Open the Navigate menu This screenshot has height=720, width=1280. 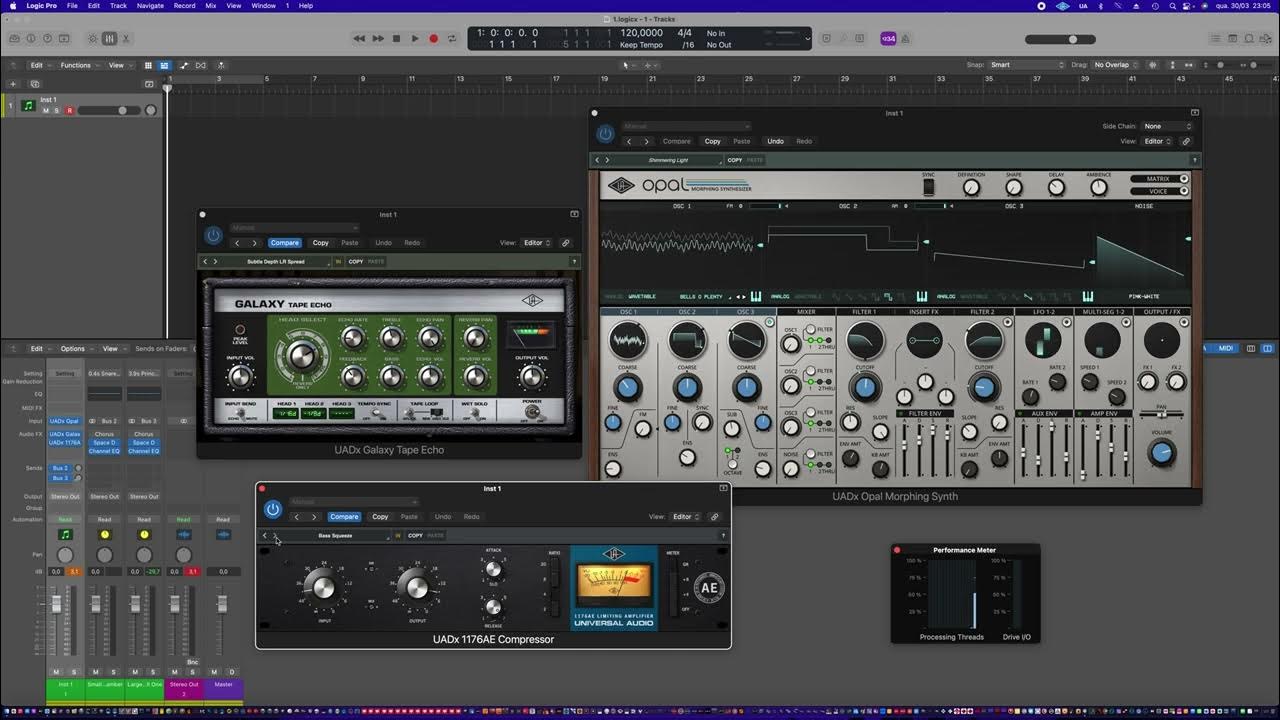(x=150, y=6)
